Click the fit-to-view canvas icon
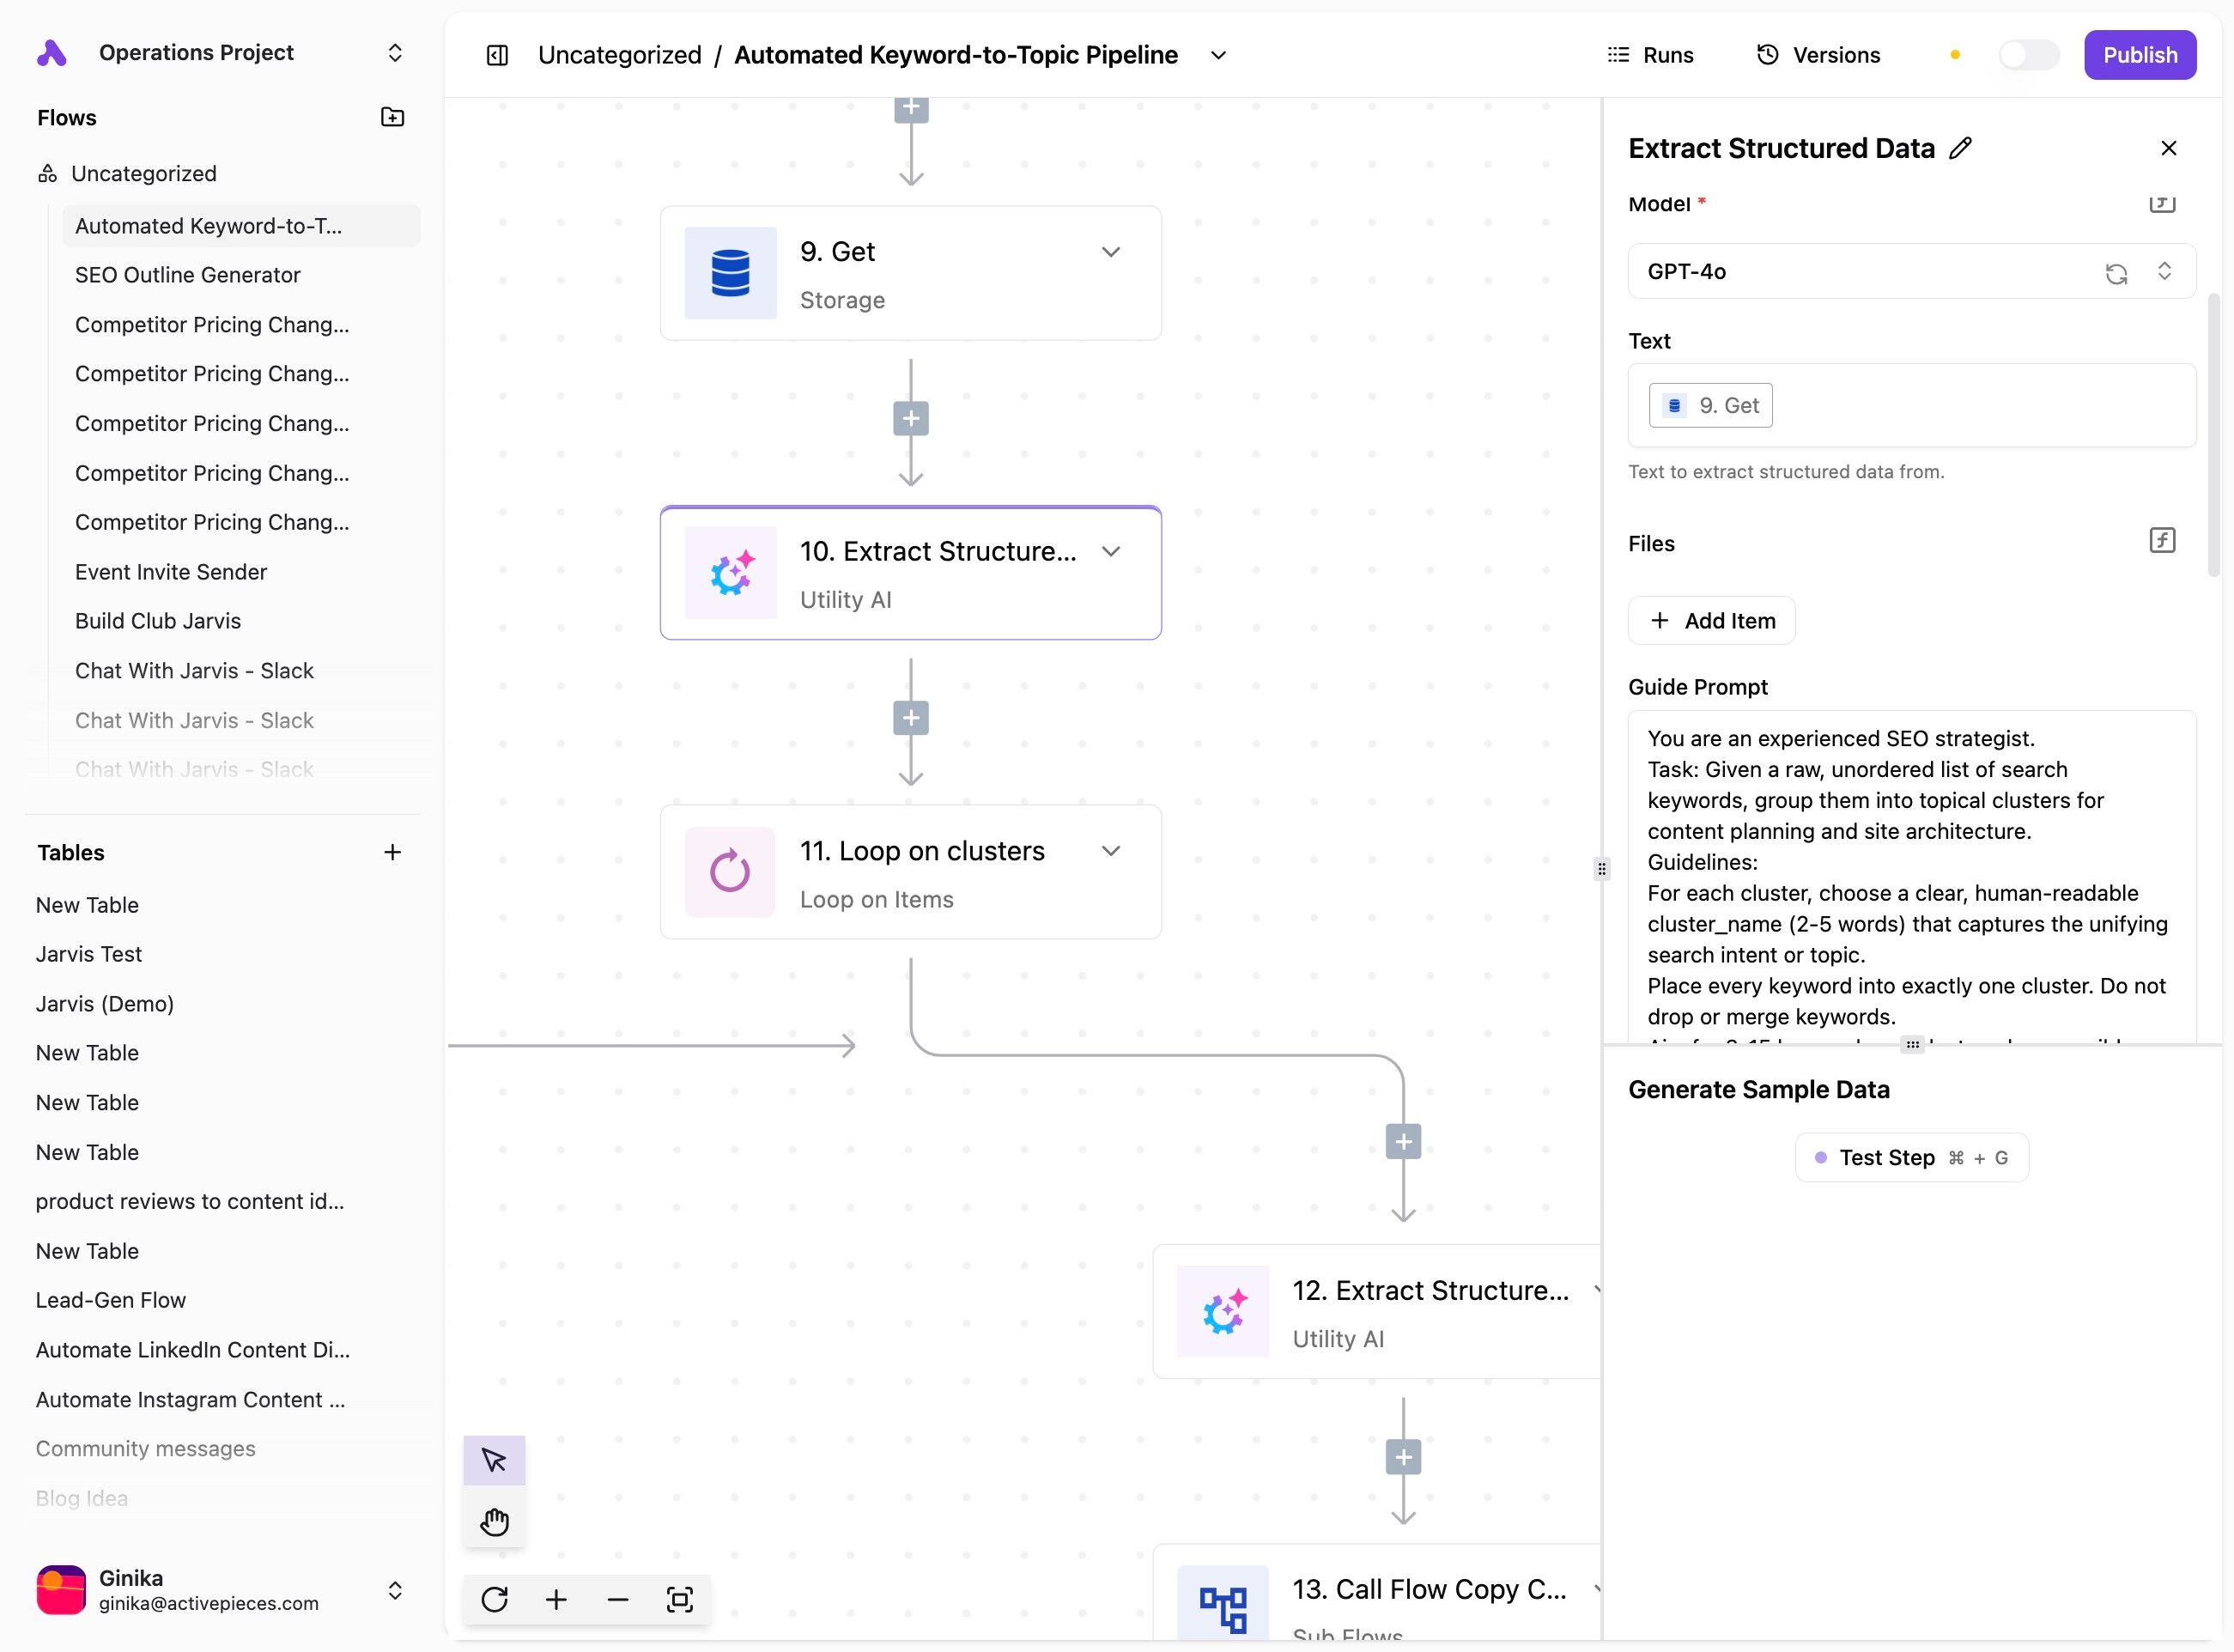This screenshot has height=1652, width=2234. click(x=679, y=1599)
